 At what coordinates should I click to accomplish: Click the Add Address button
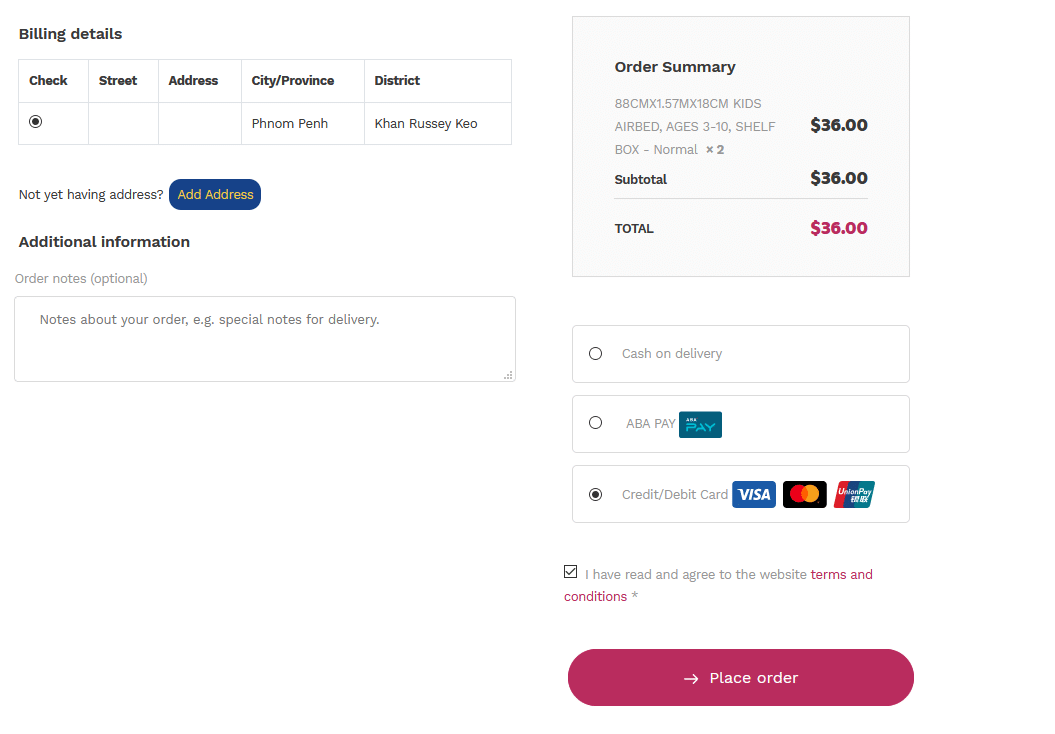(215, 194)
